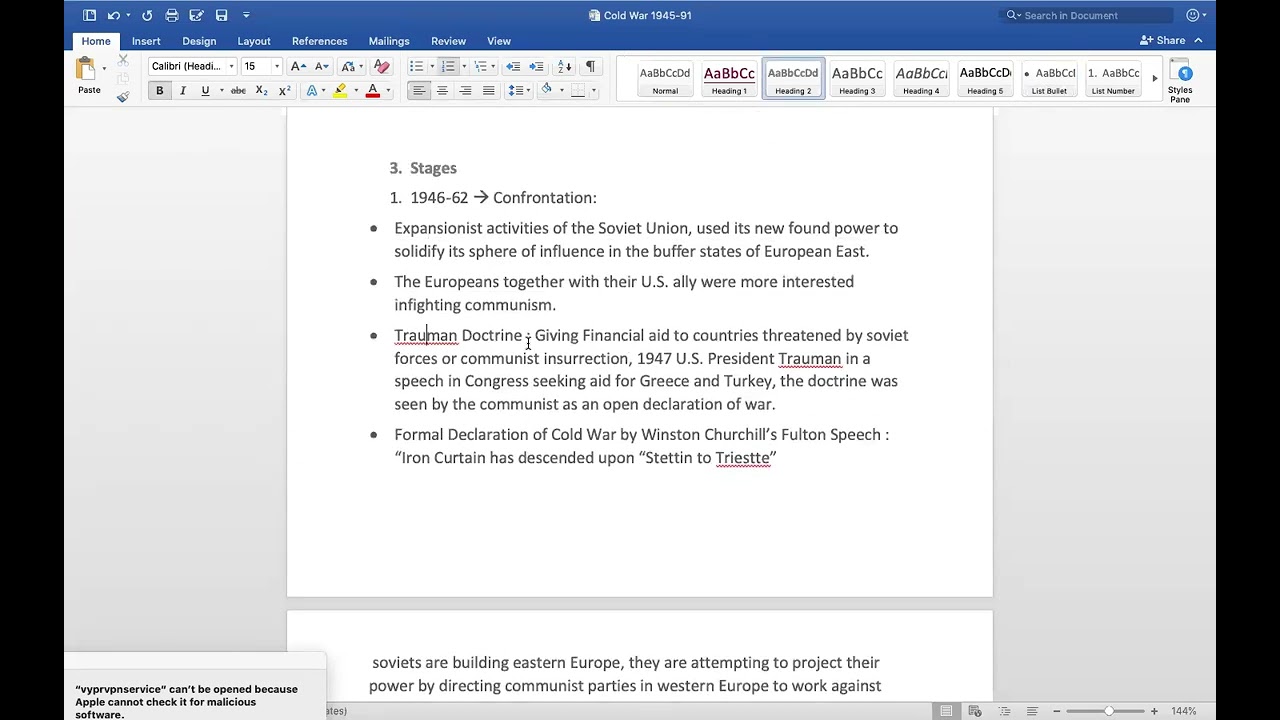The image size is (1280, 720).
Task: Apply the yellow text highlight color
Action: pos(340,91)
